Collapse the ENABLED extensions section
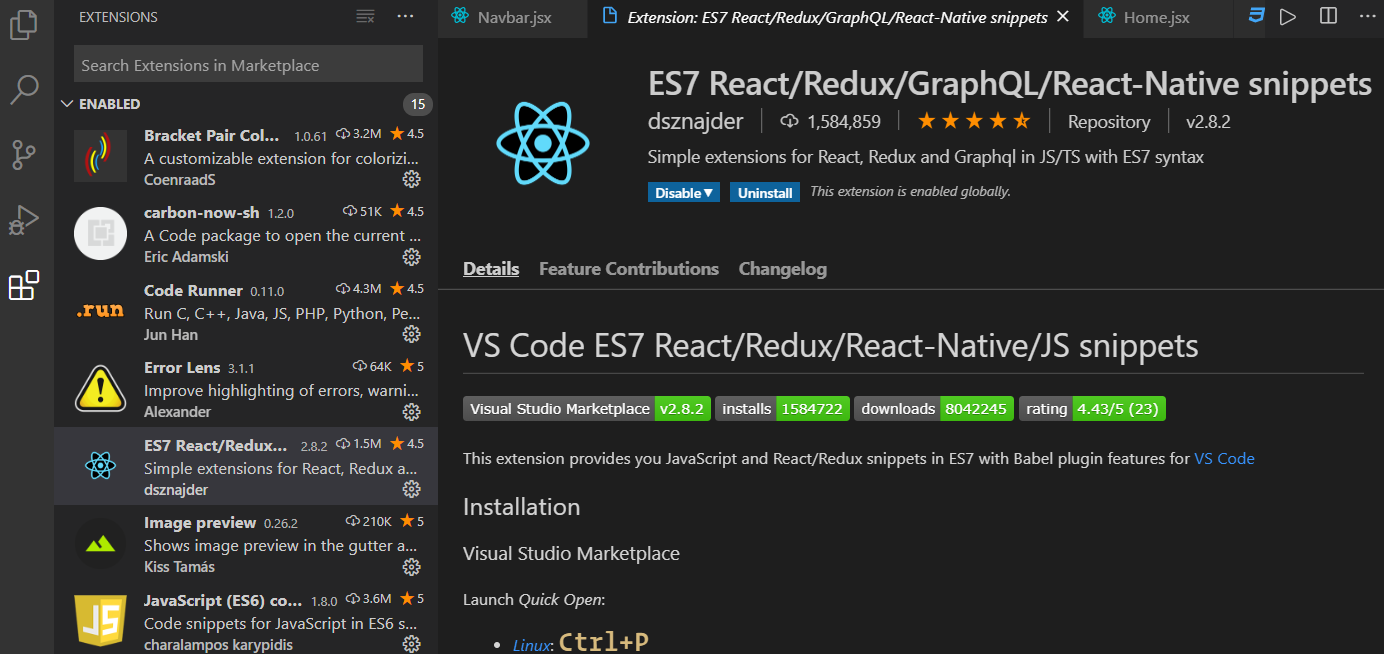The image size is (1384, 654). point(67,103)
